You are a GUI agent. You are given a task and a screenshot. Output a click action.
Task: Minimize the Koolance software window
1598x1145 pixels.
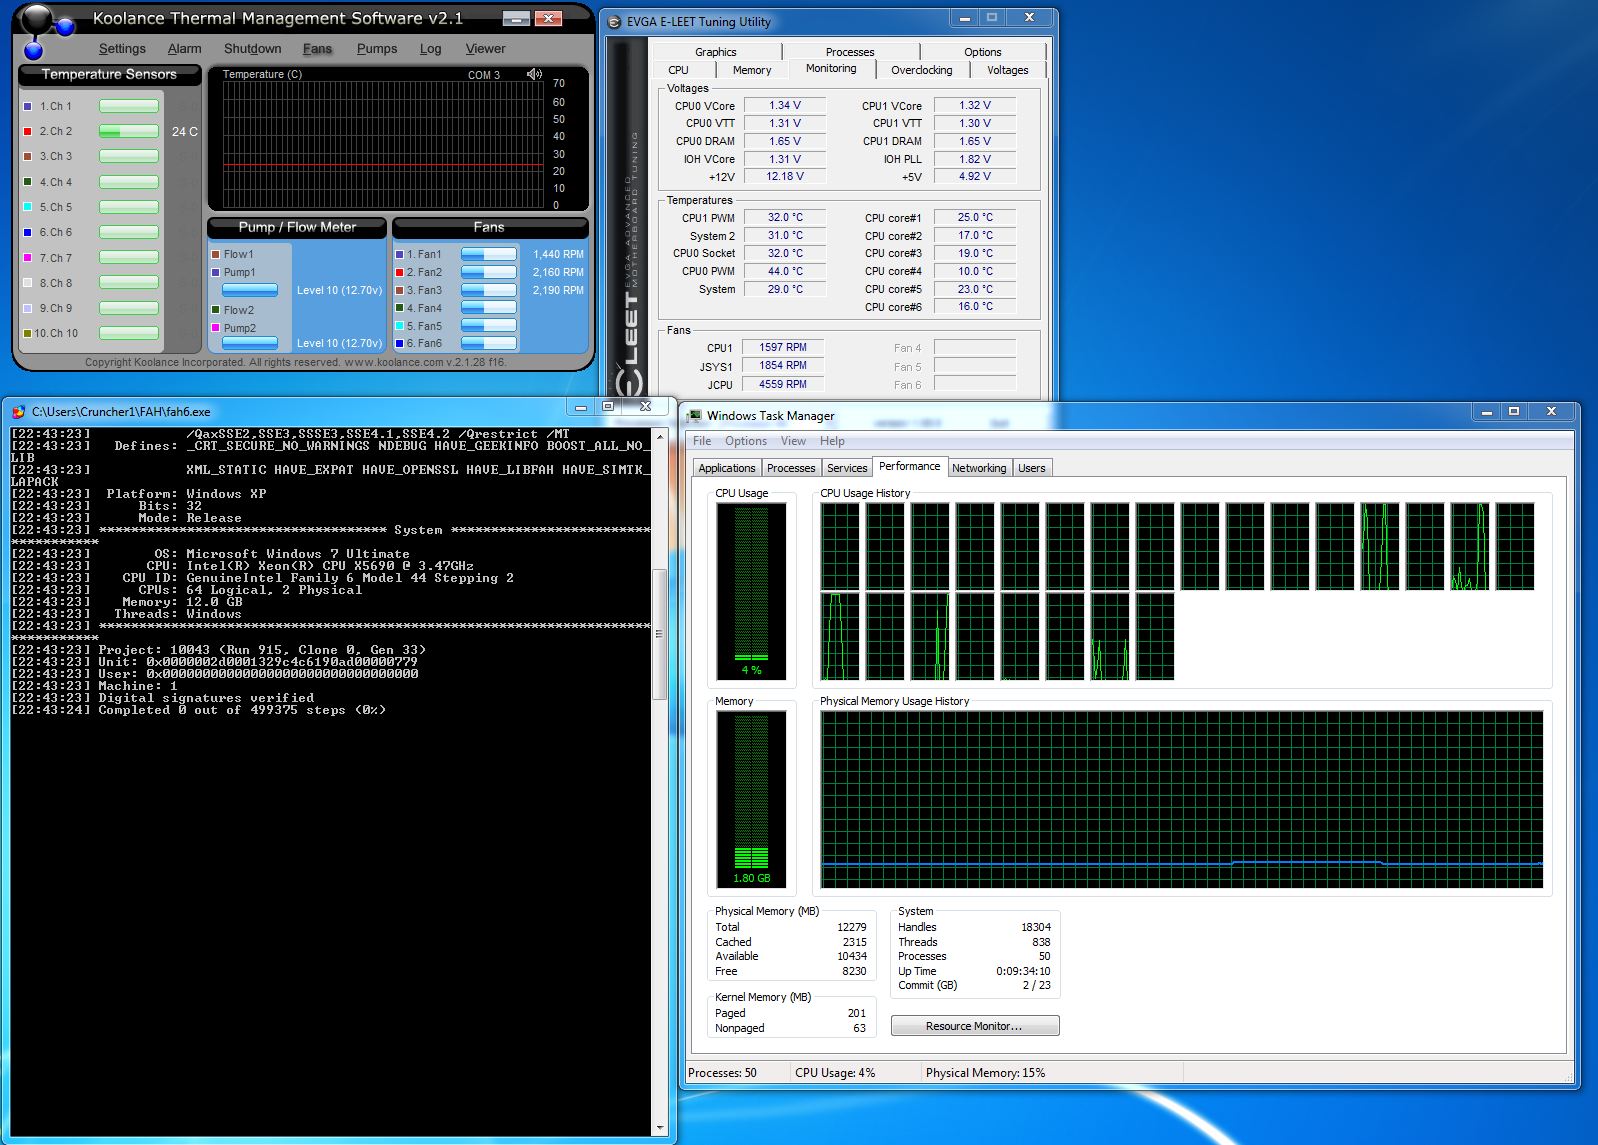tap(516, 18)
